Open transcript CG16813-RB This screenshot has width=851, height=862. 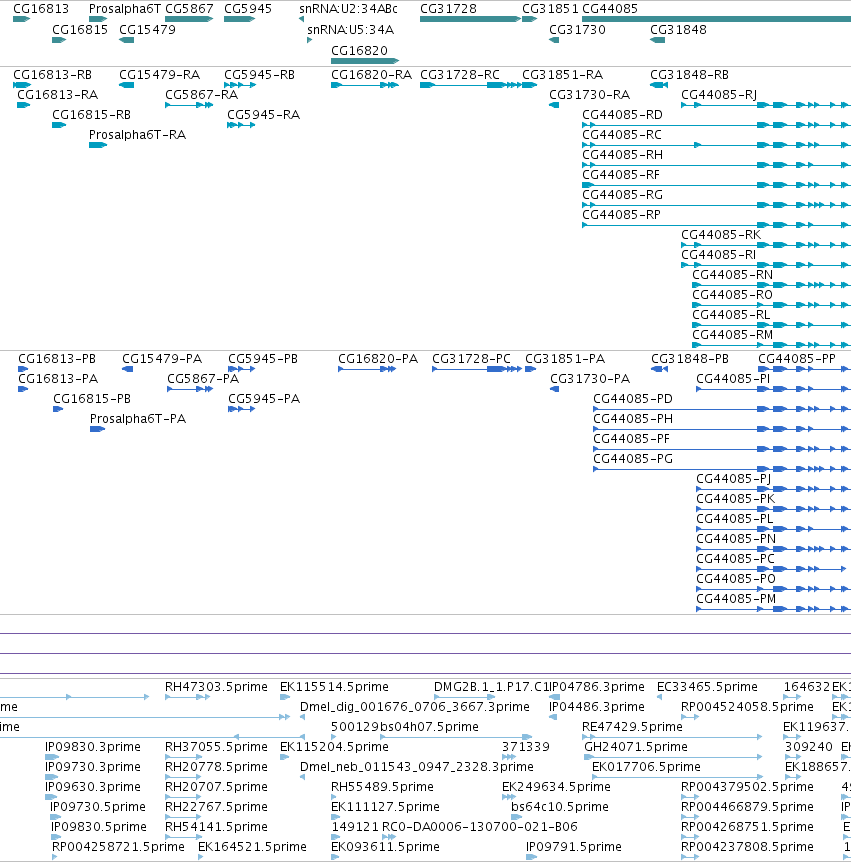pyautogui.click(x=52, y=75)
